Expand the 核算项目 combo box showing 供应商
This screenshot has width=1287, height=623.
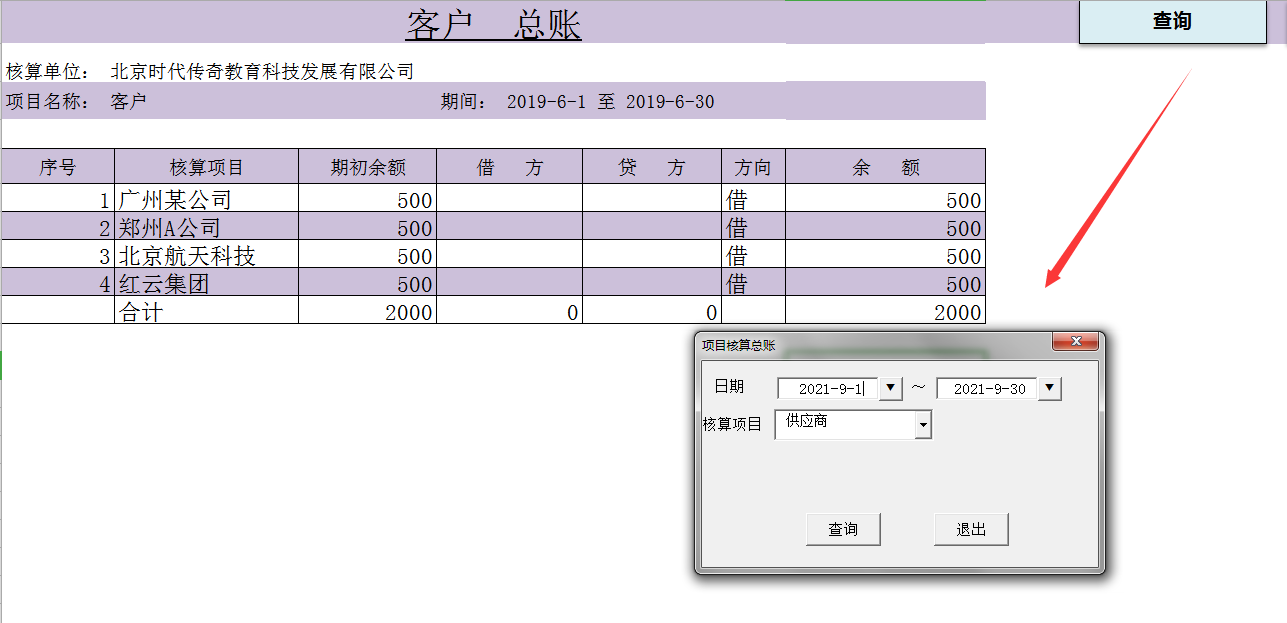point(922,424)
